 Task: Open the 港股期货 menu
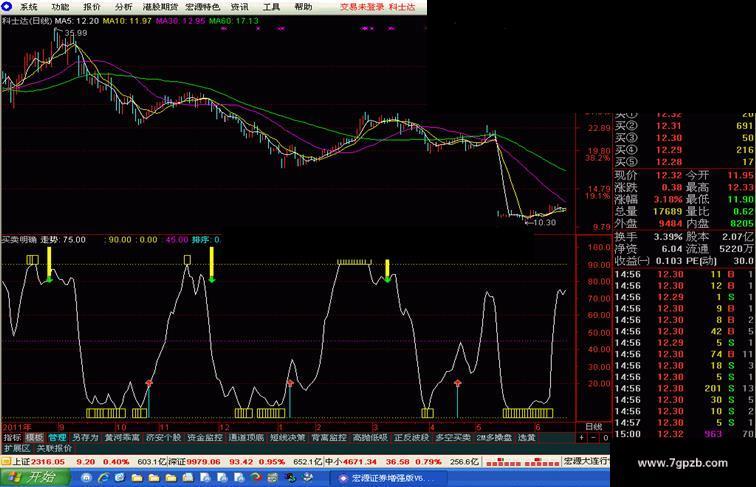(x=160, y=7)
